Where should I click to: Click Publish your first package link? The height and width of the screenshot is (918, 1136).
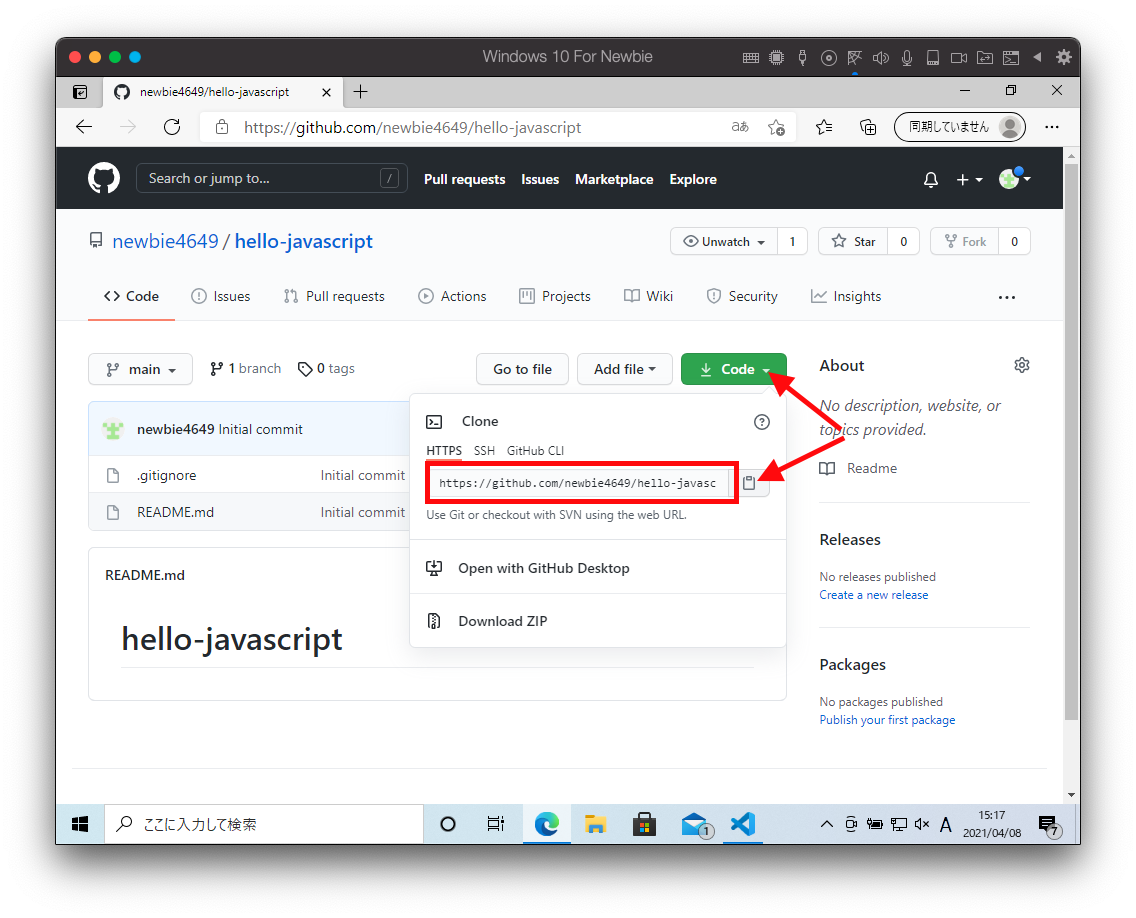point(888,720)
